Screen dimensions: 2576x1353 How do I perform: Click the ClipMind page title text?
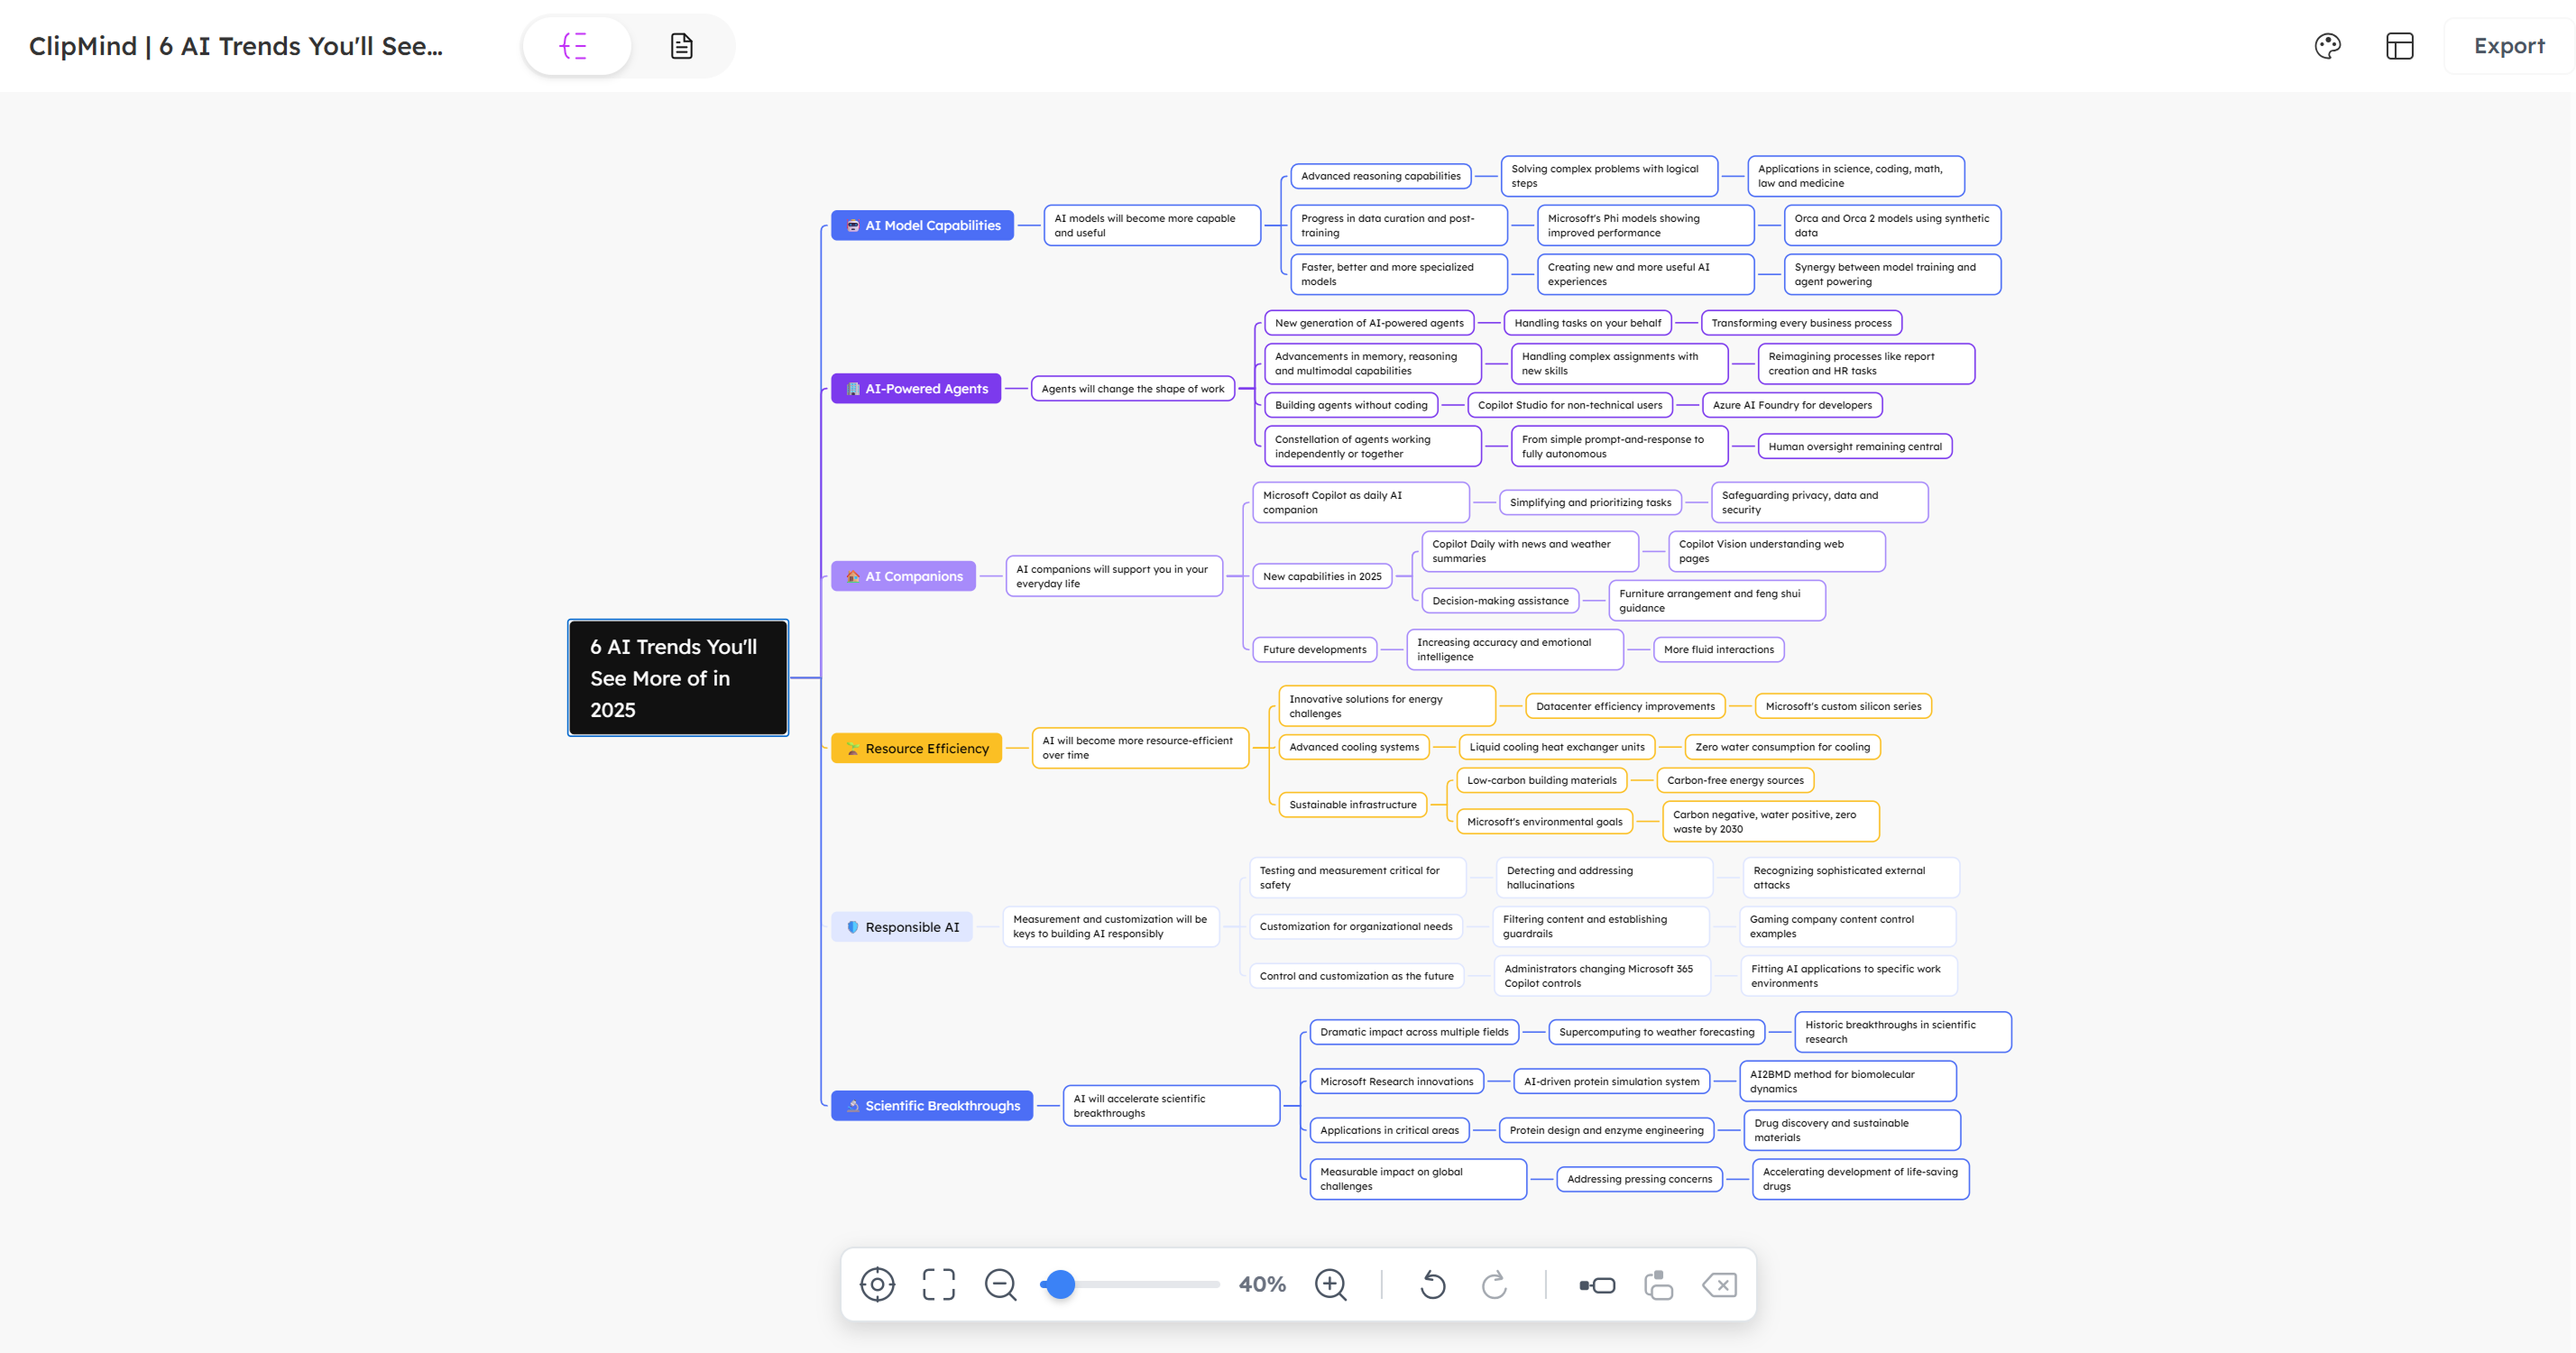tap(235, 46)
